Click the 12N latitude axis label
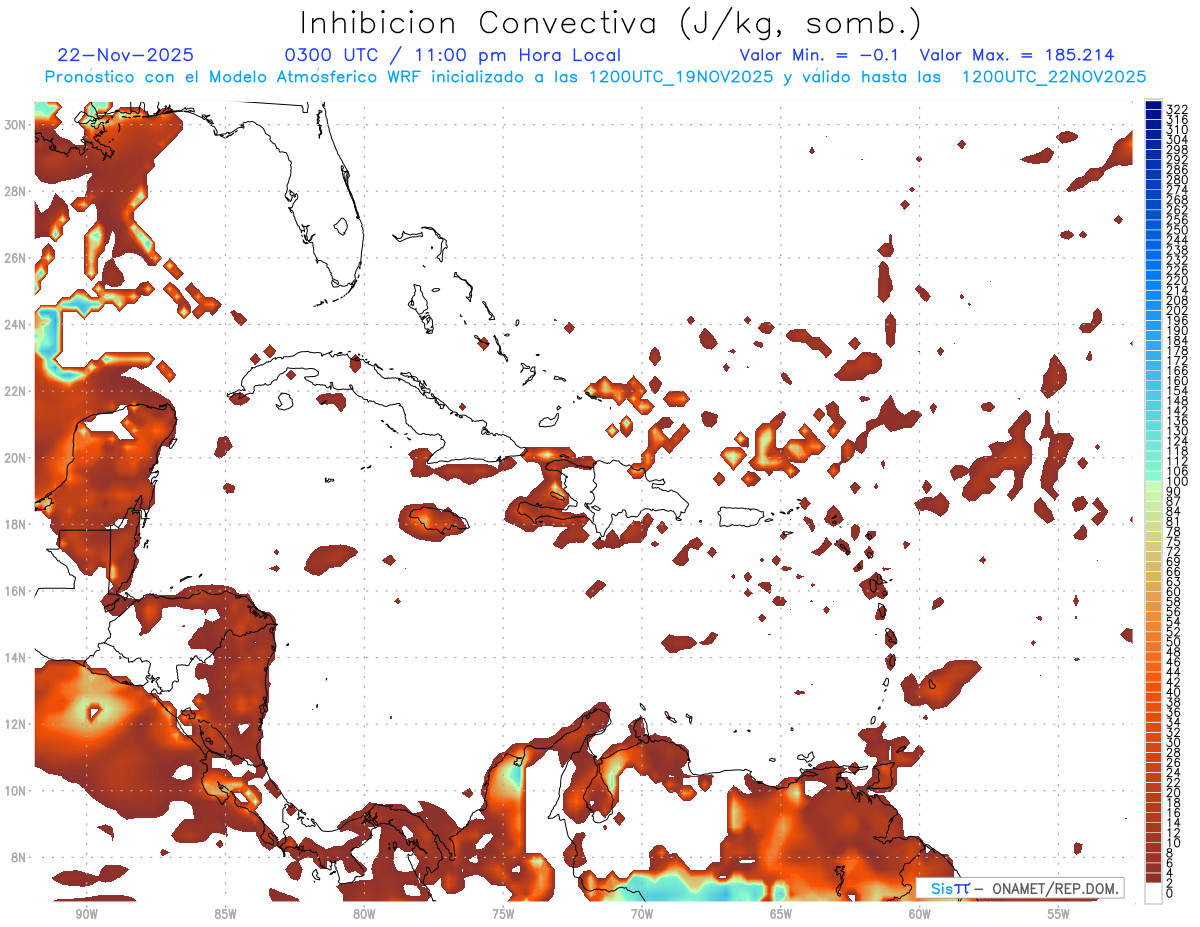The width and height of the screenshot is (1200, 927). [x=15, y=723]
